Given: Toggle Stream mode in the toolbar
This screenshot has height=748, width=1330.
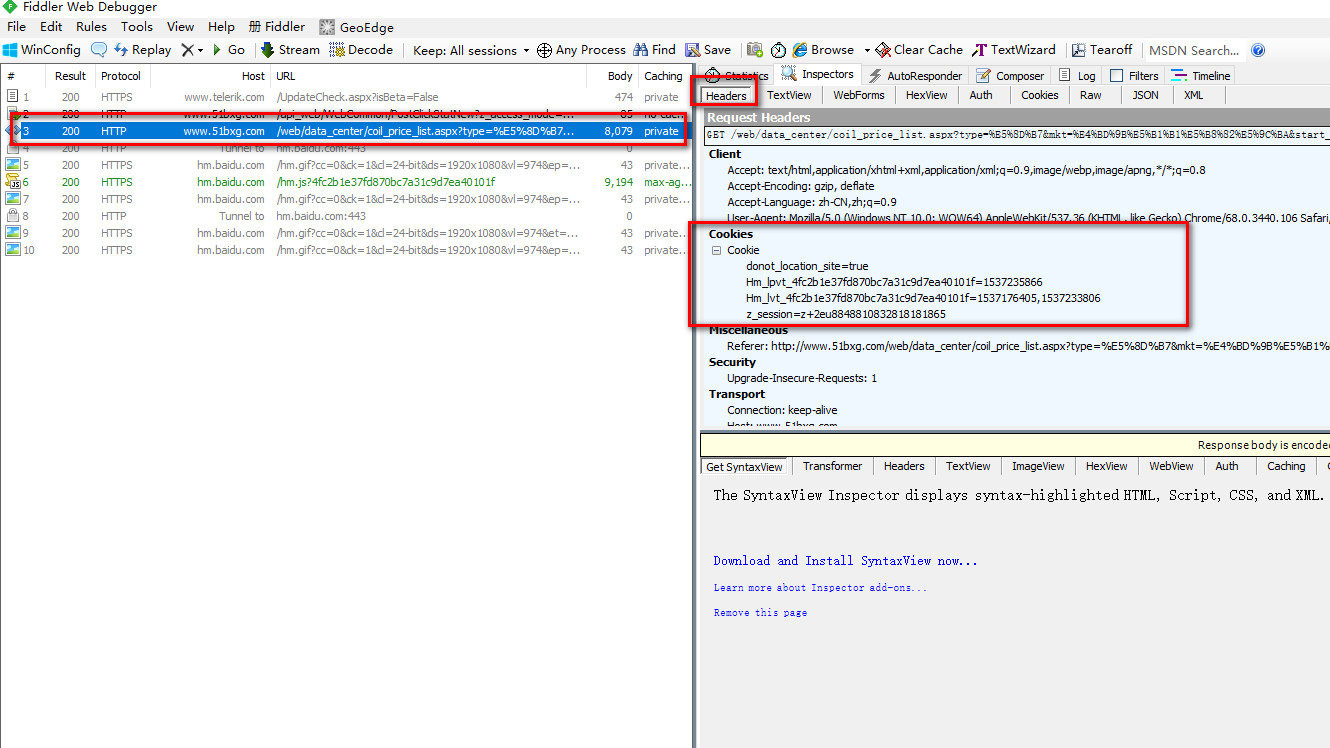Looking at the screenshot, I should (291, 50).
